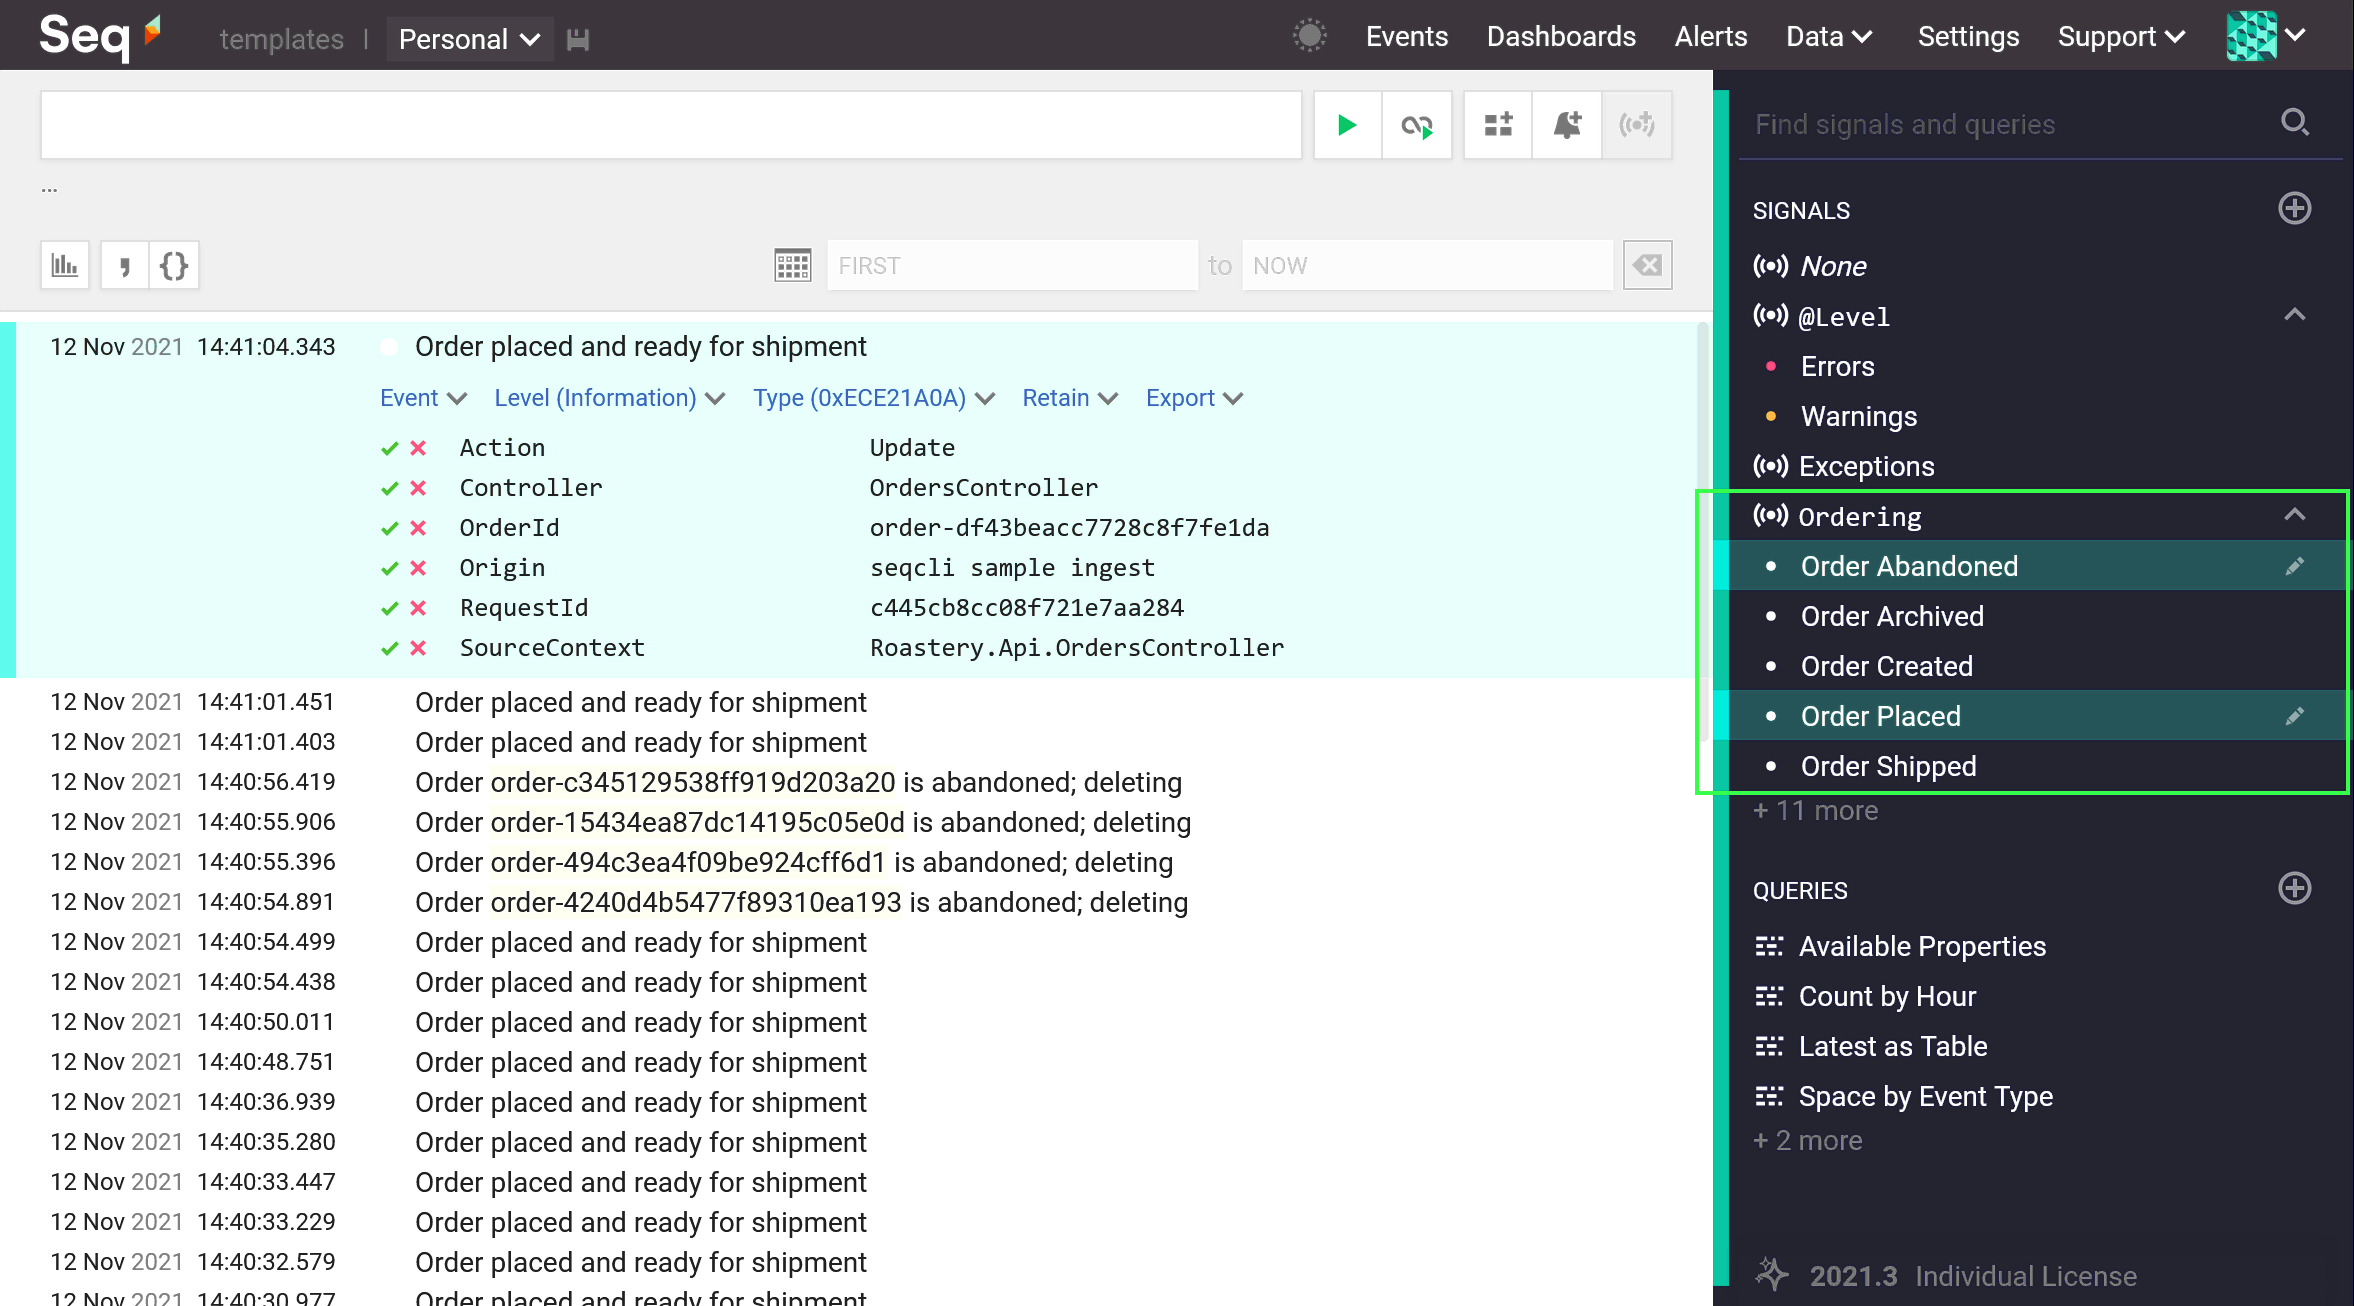Edit the Order Placed signal pencil
Screen dimensions: 2354x1306
click(x=2294, y=716)
